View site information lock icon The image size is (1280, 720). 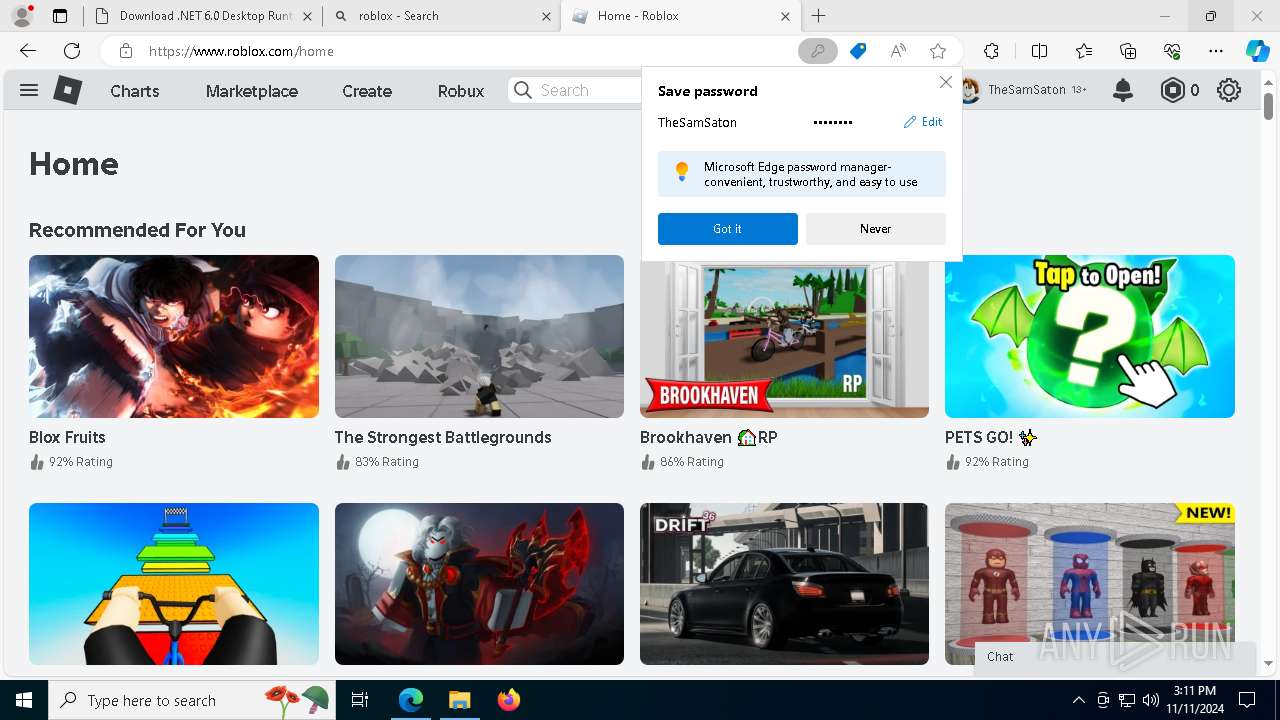(x=126, y=51)
